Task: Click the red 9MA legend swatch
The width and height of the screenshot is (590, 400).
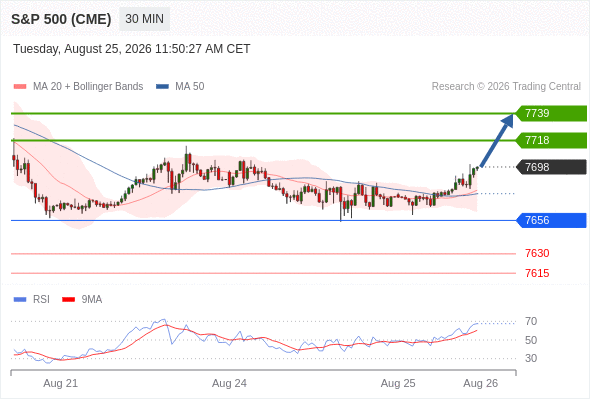Action: pyautogui.click(x=68, y=300)
